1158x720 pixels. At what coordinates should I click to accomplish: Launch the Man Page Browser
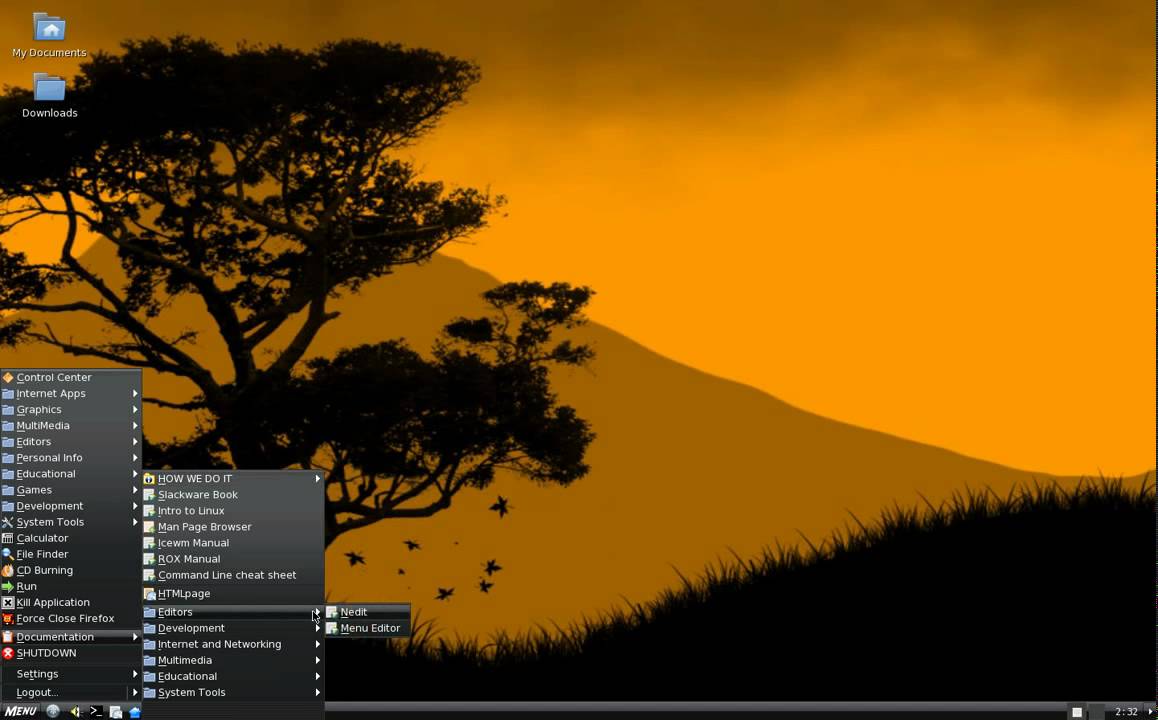coord(233,527)
